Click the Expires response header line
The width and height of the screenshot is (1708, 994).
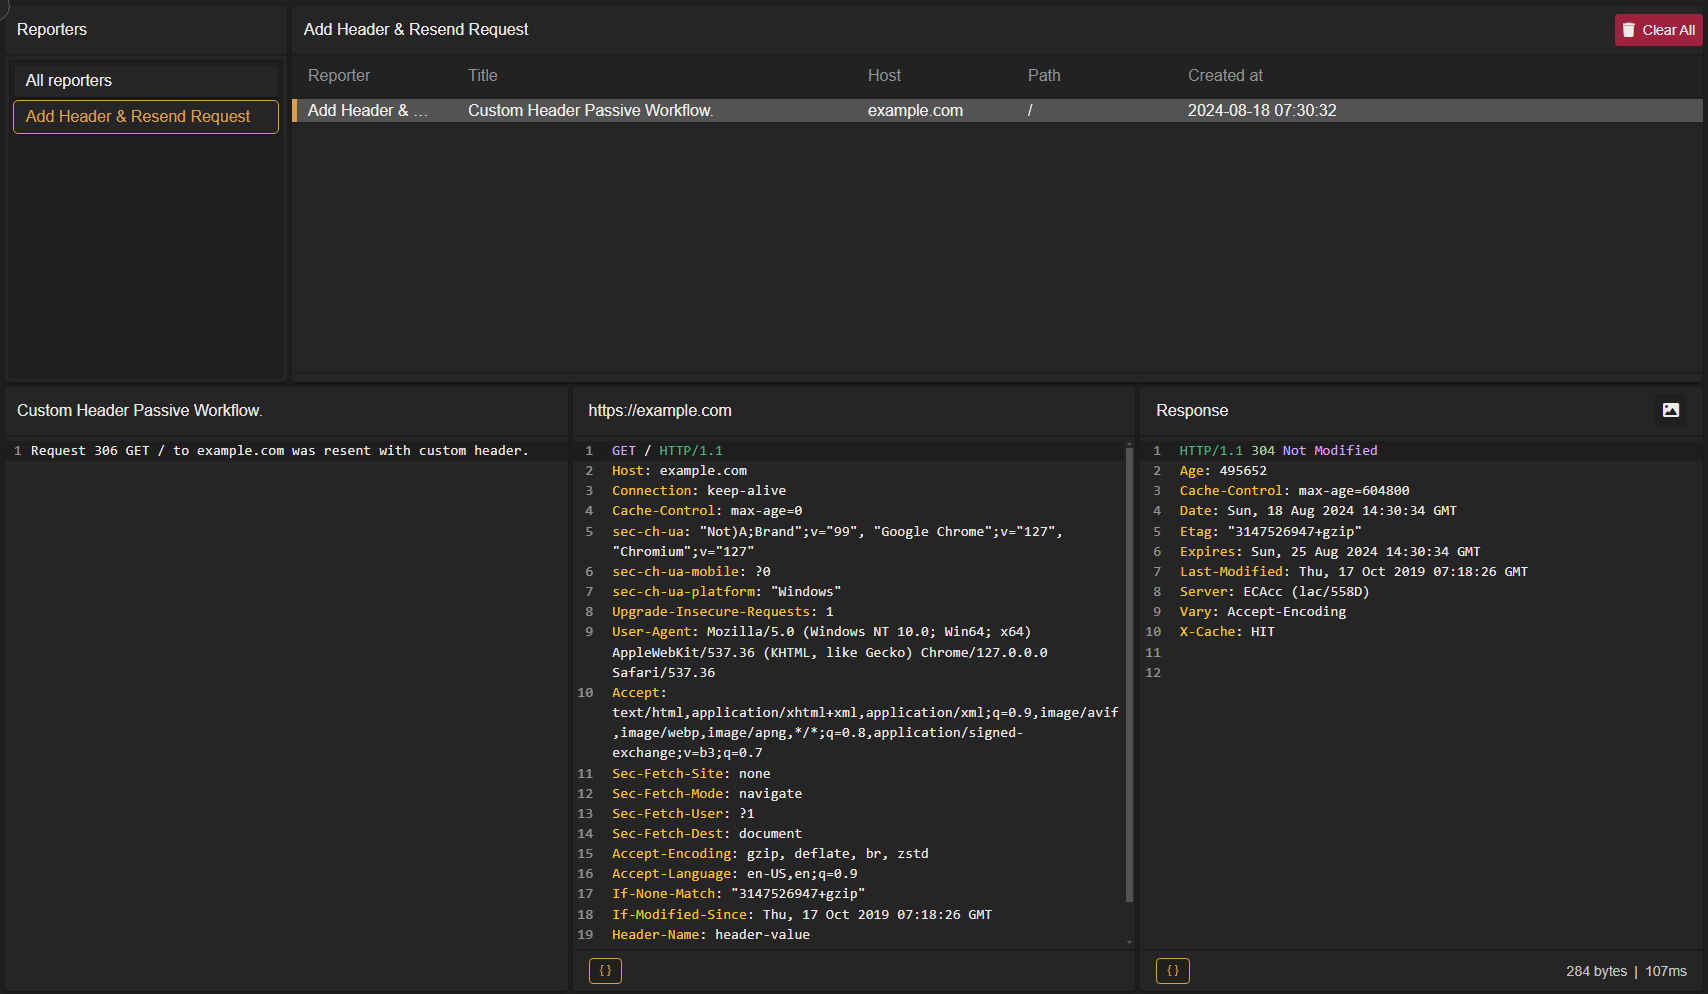(x=1330, y=552)
